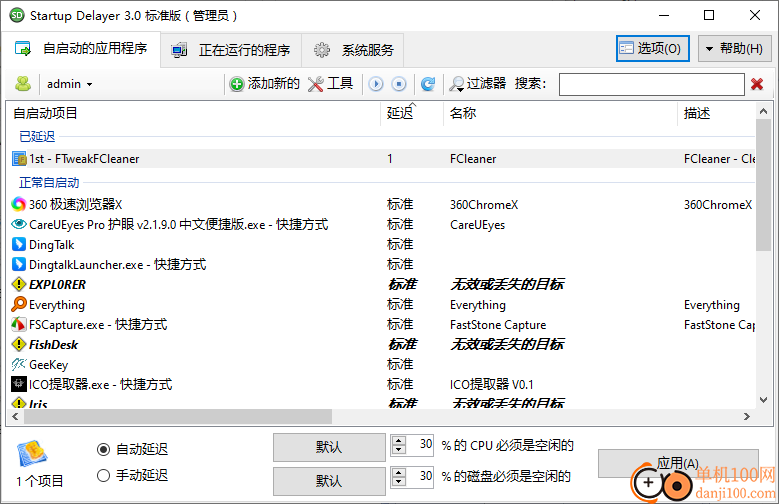The image size is (779, 504).
Task: Switch to 正在运行的程序 tab
Action: (x=231, y=50)
